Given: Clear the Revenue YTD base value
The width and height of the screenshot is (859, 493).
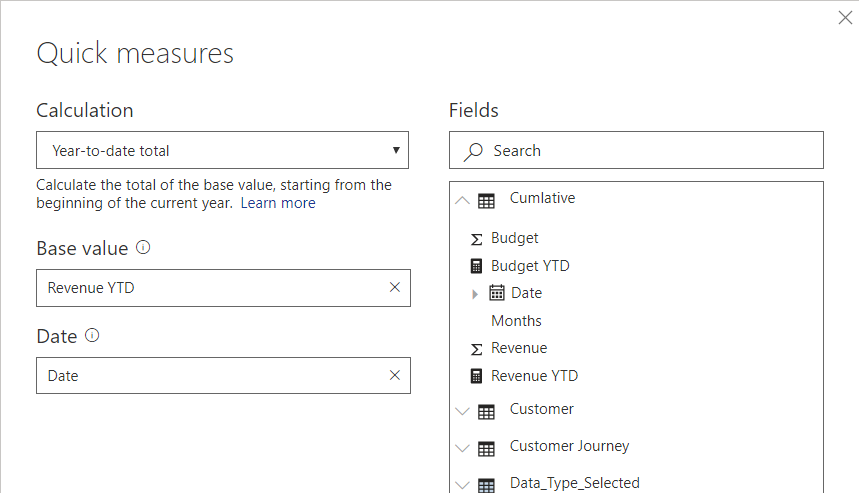Looking at the screenshot, I should click(x=394, y=287).
